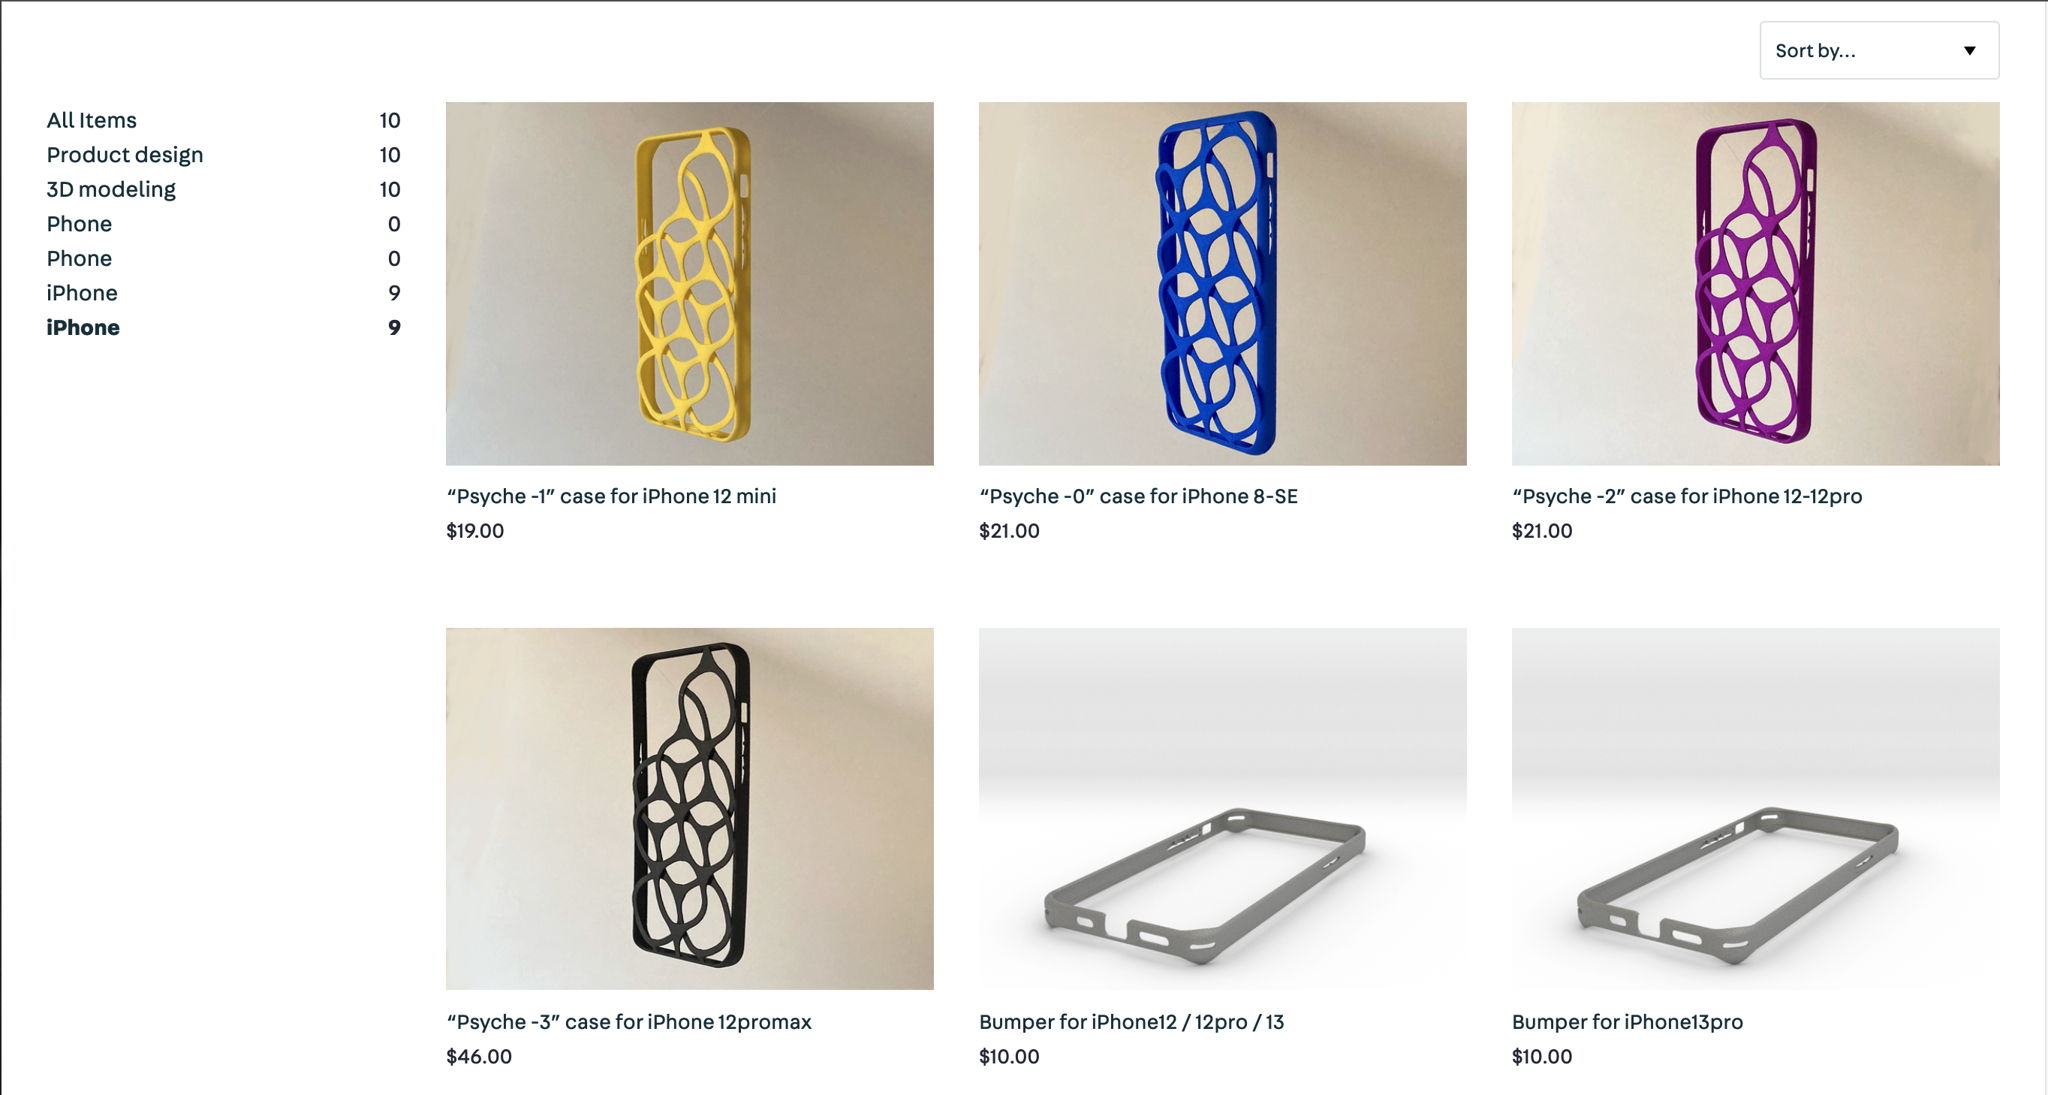Screen dimensions: 2048x1095
Task: Open Bumper for iPhone13pro image
Action: pos(1756,809)
